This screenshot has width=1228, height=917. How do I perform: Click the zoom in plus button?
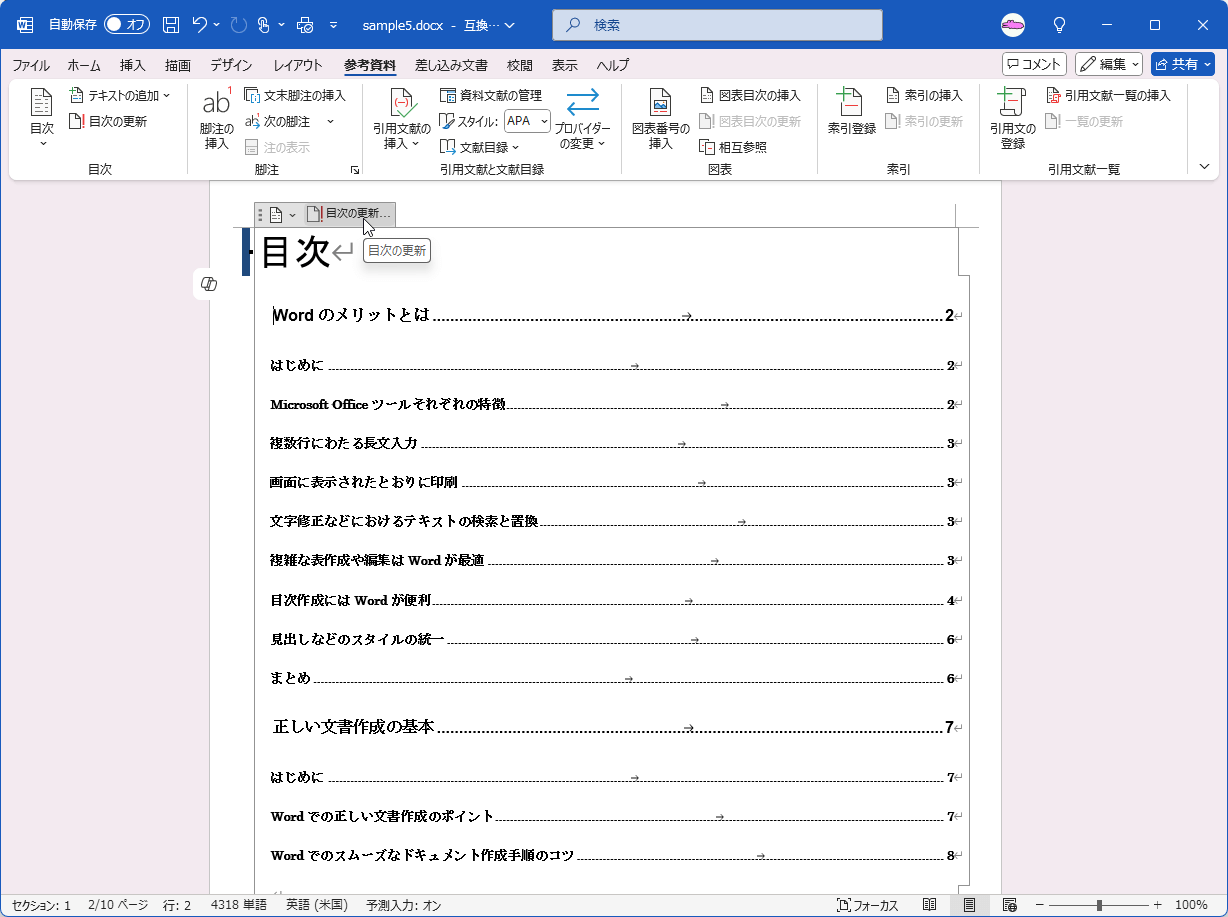[1157, 905]
